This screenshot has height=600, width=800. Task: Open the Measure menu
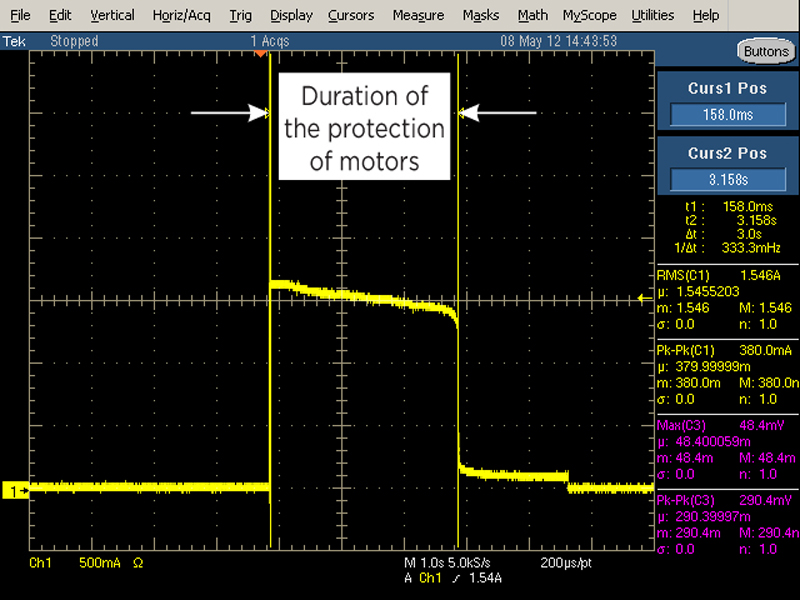(x=418, y=16)
